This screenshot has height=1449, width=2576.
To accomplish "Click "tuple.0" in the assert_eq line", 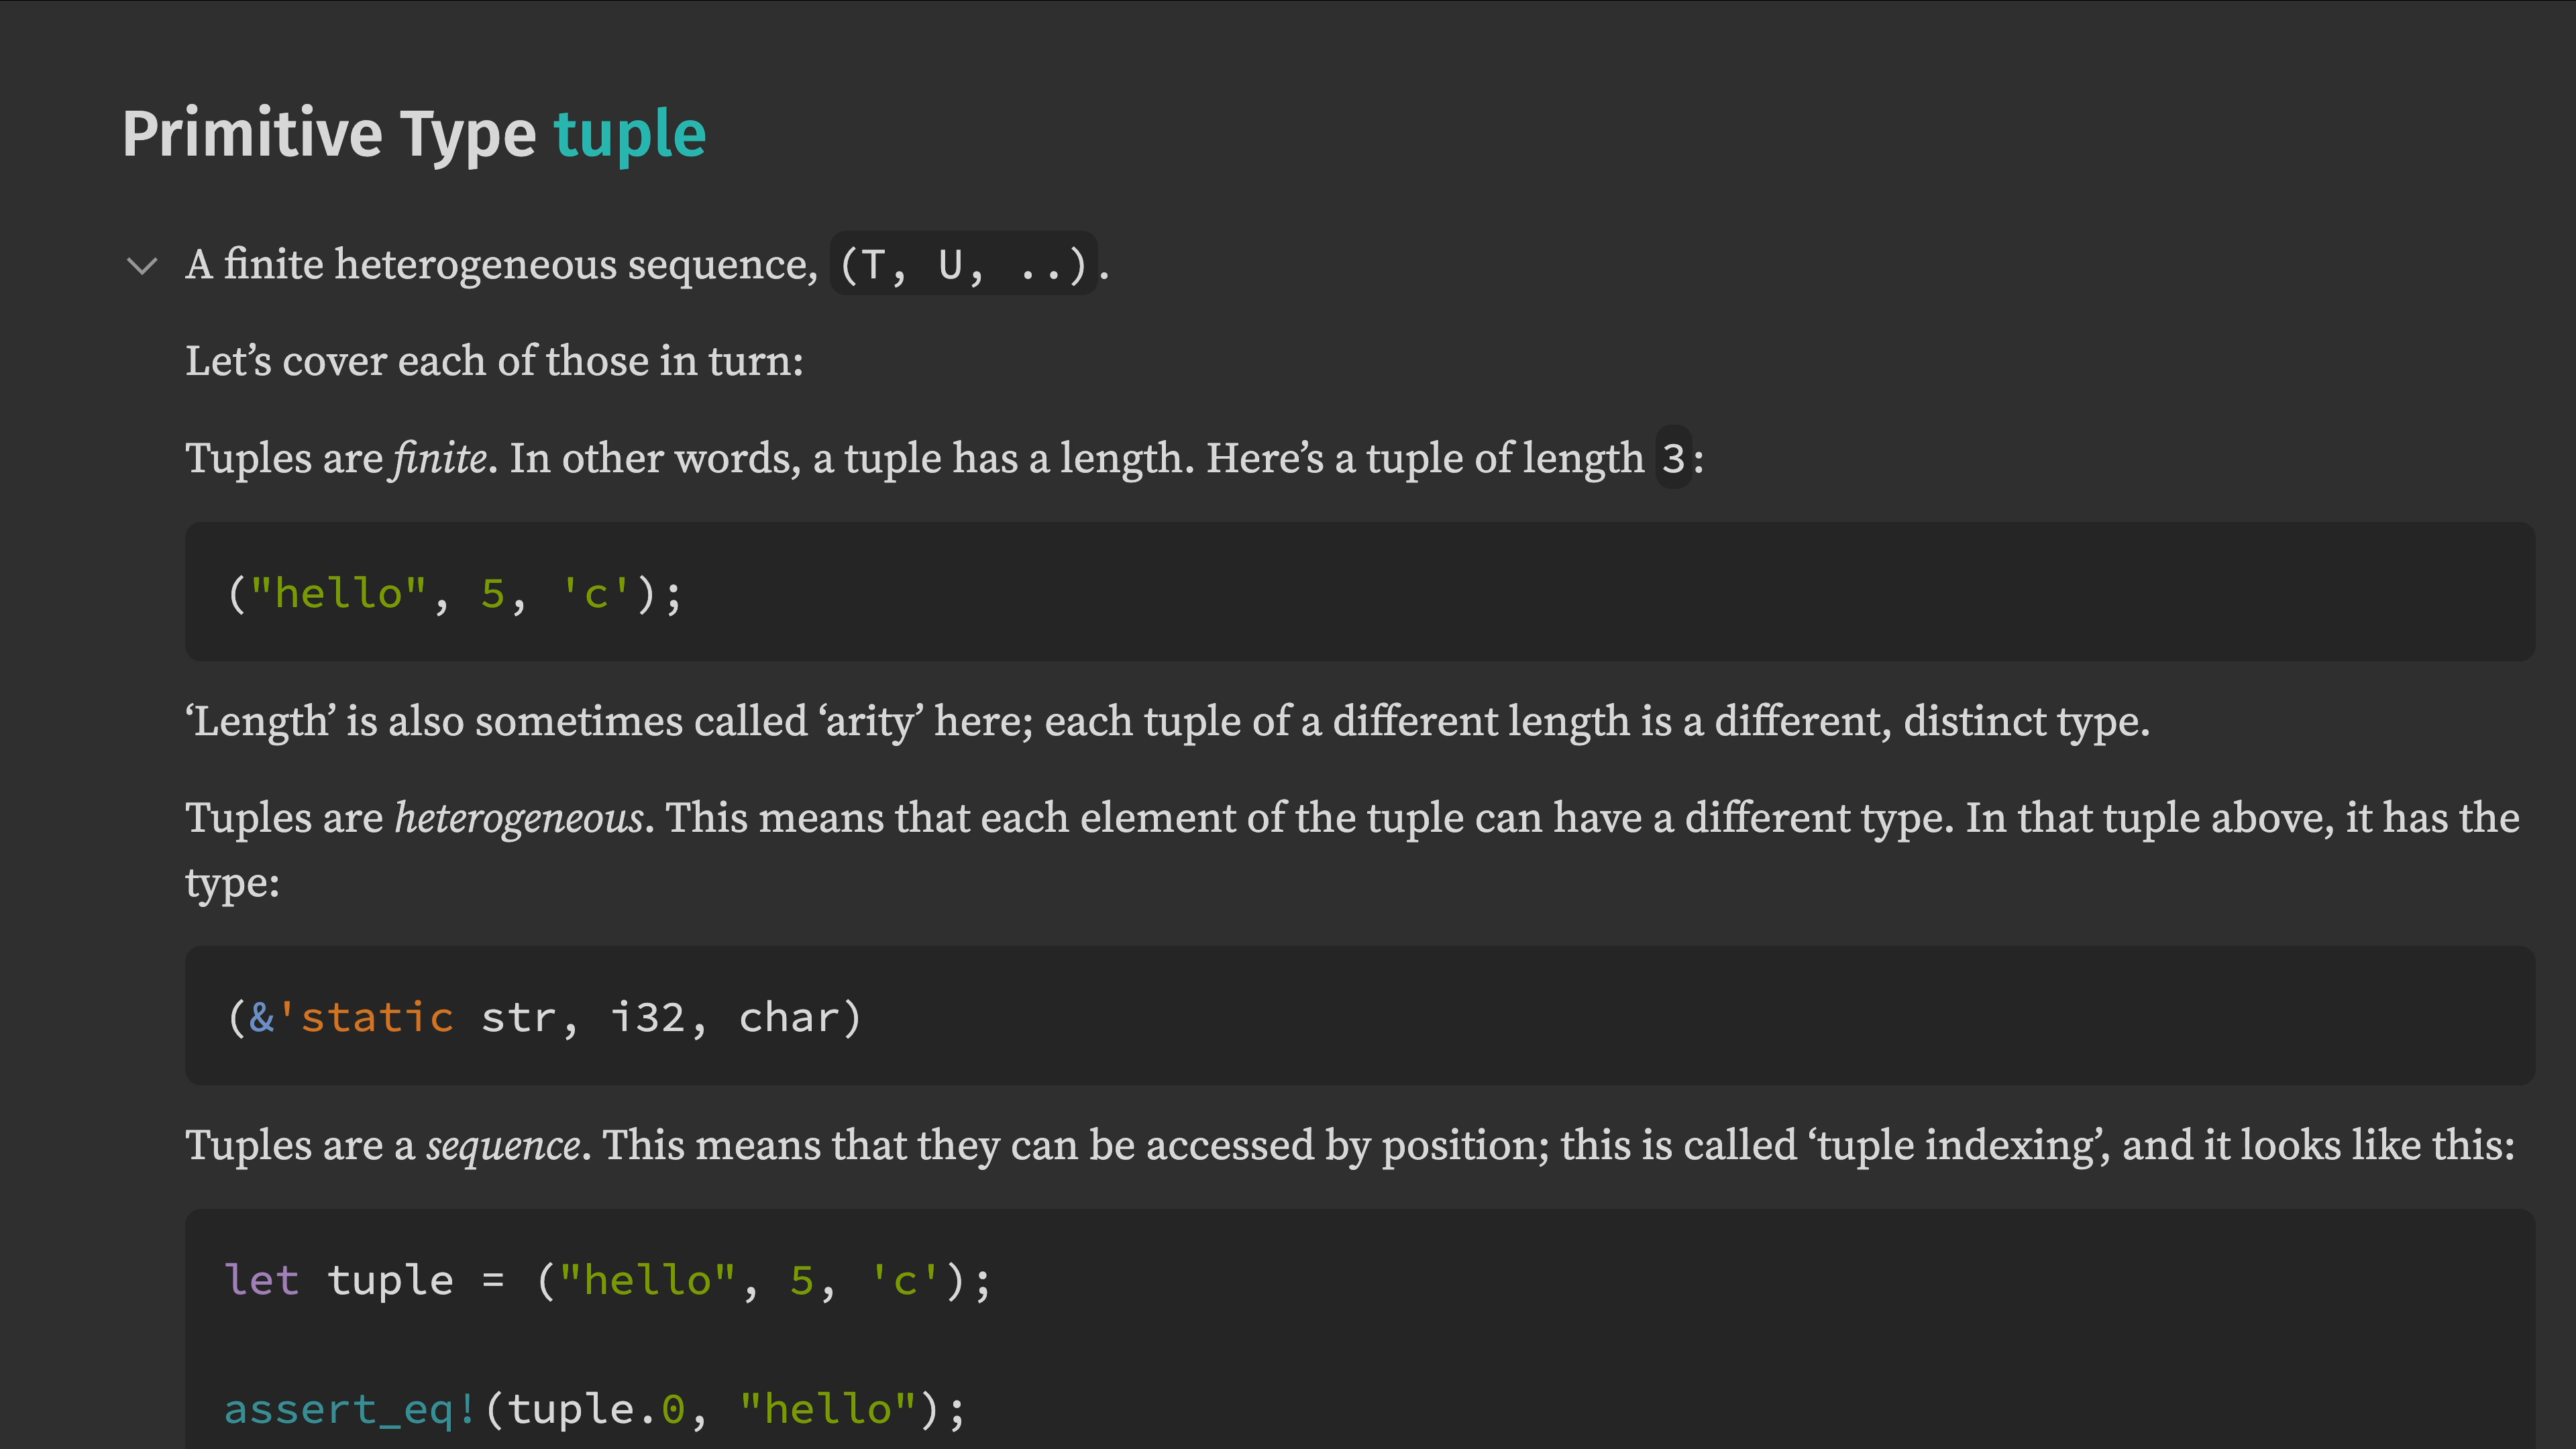I will click(x=596, y=1410).
